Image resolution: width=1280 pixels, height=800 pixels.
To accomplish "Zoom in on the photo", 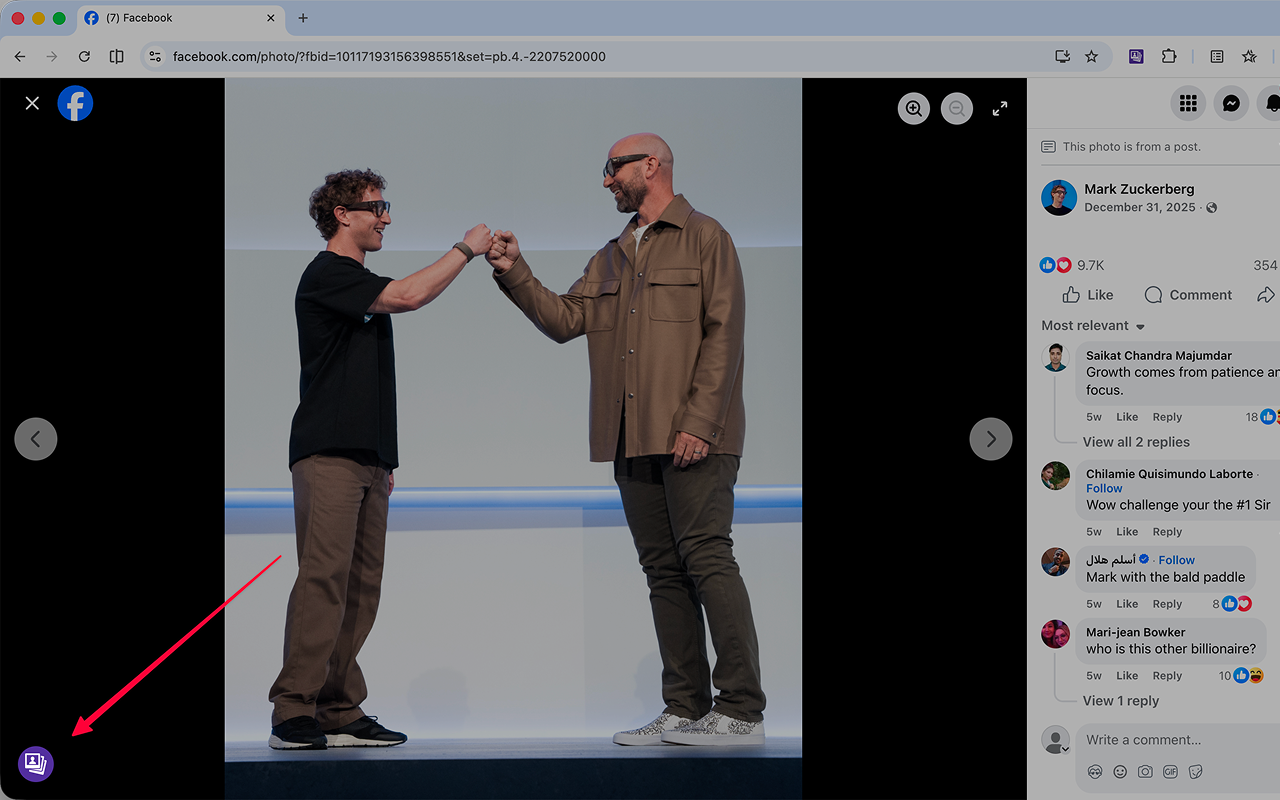I will point(914,108).
